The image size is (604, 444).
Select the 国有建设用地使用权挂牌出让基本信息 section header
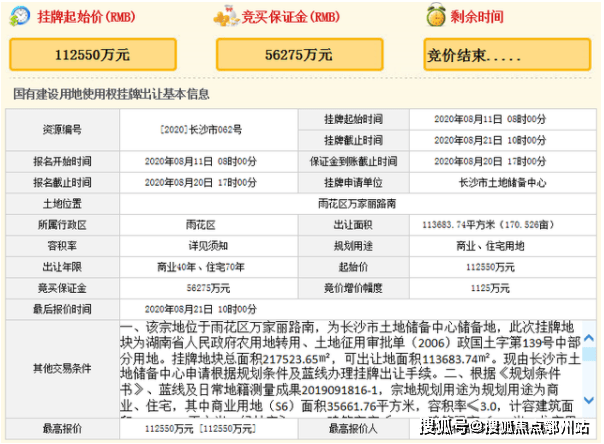(111, 94)
